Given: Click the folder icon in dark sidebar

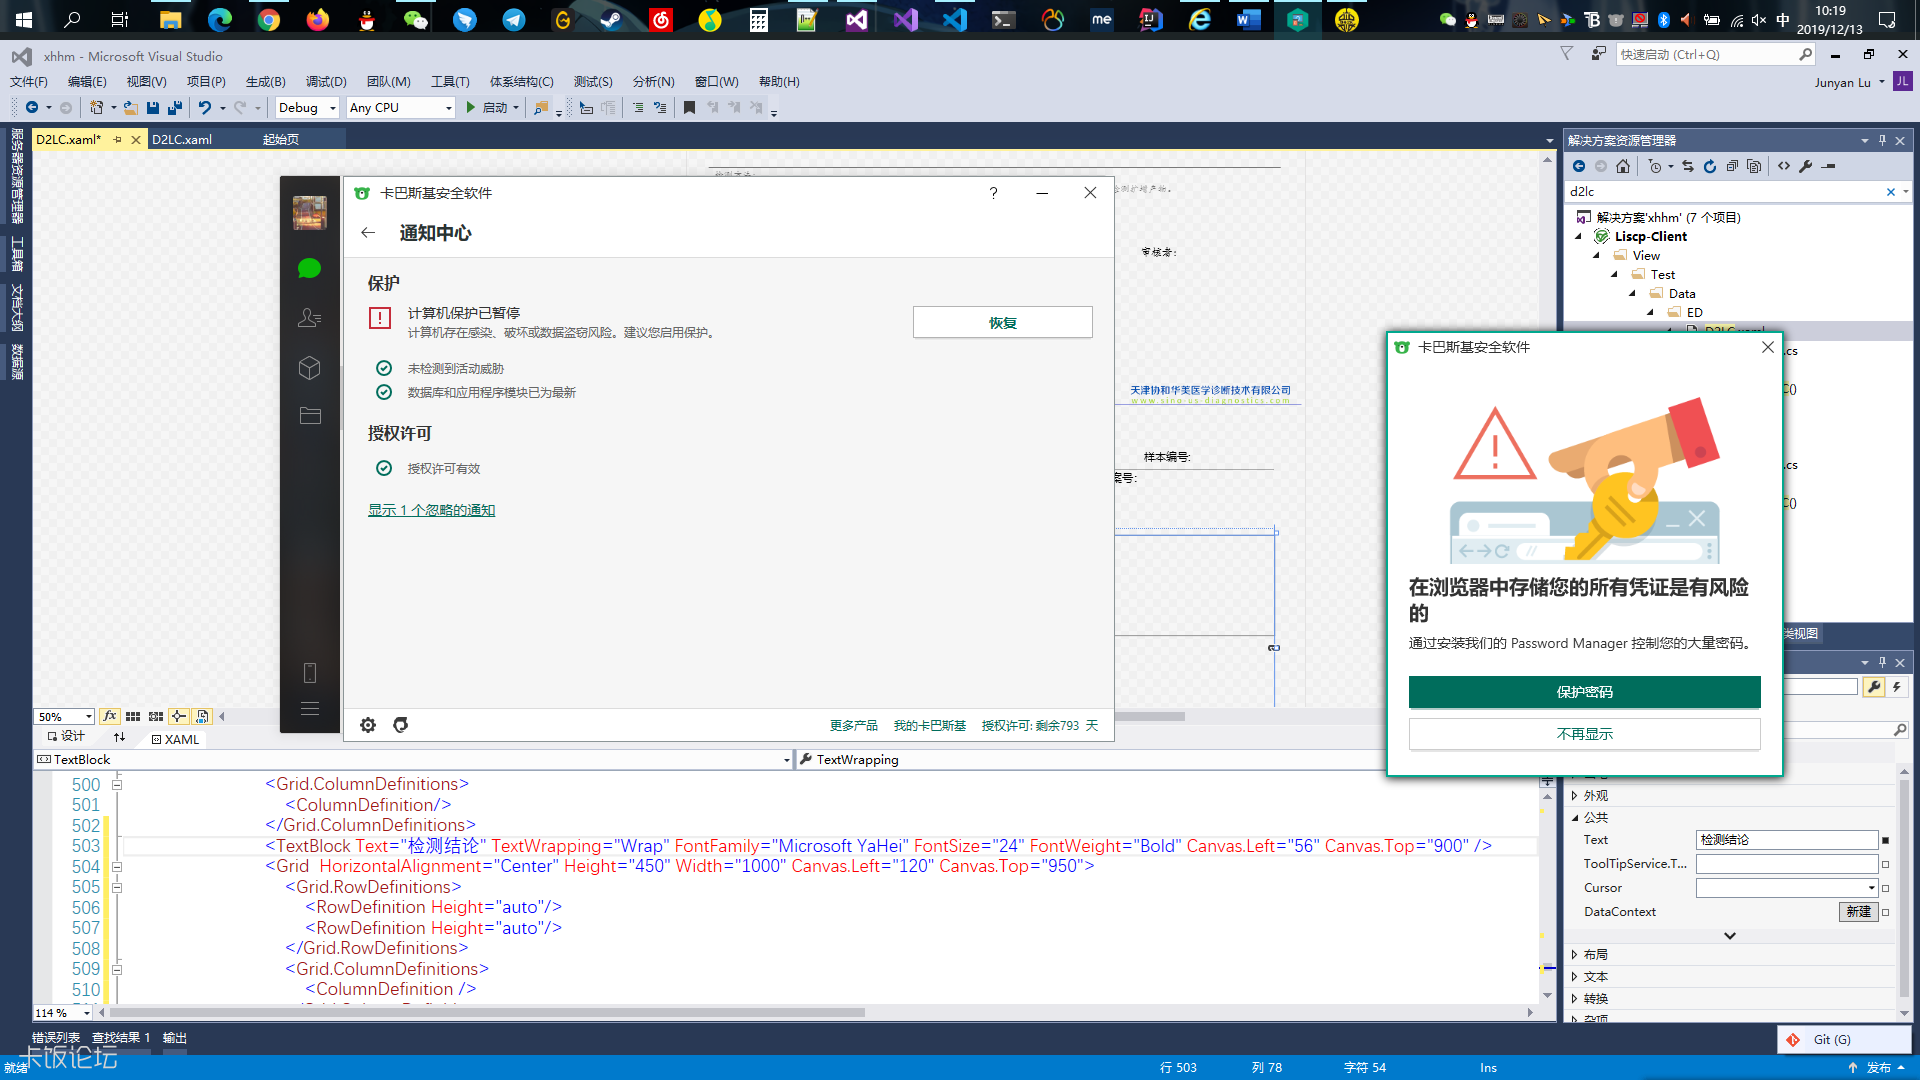Looking at the screenshot, I should pyautogui.click(x=310, y=415).
